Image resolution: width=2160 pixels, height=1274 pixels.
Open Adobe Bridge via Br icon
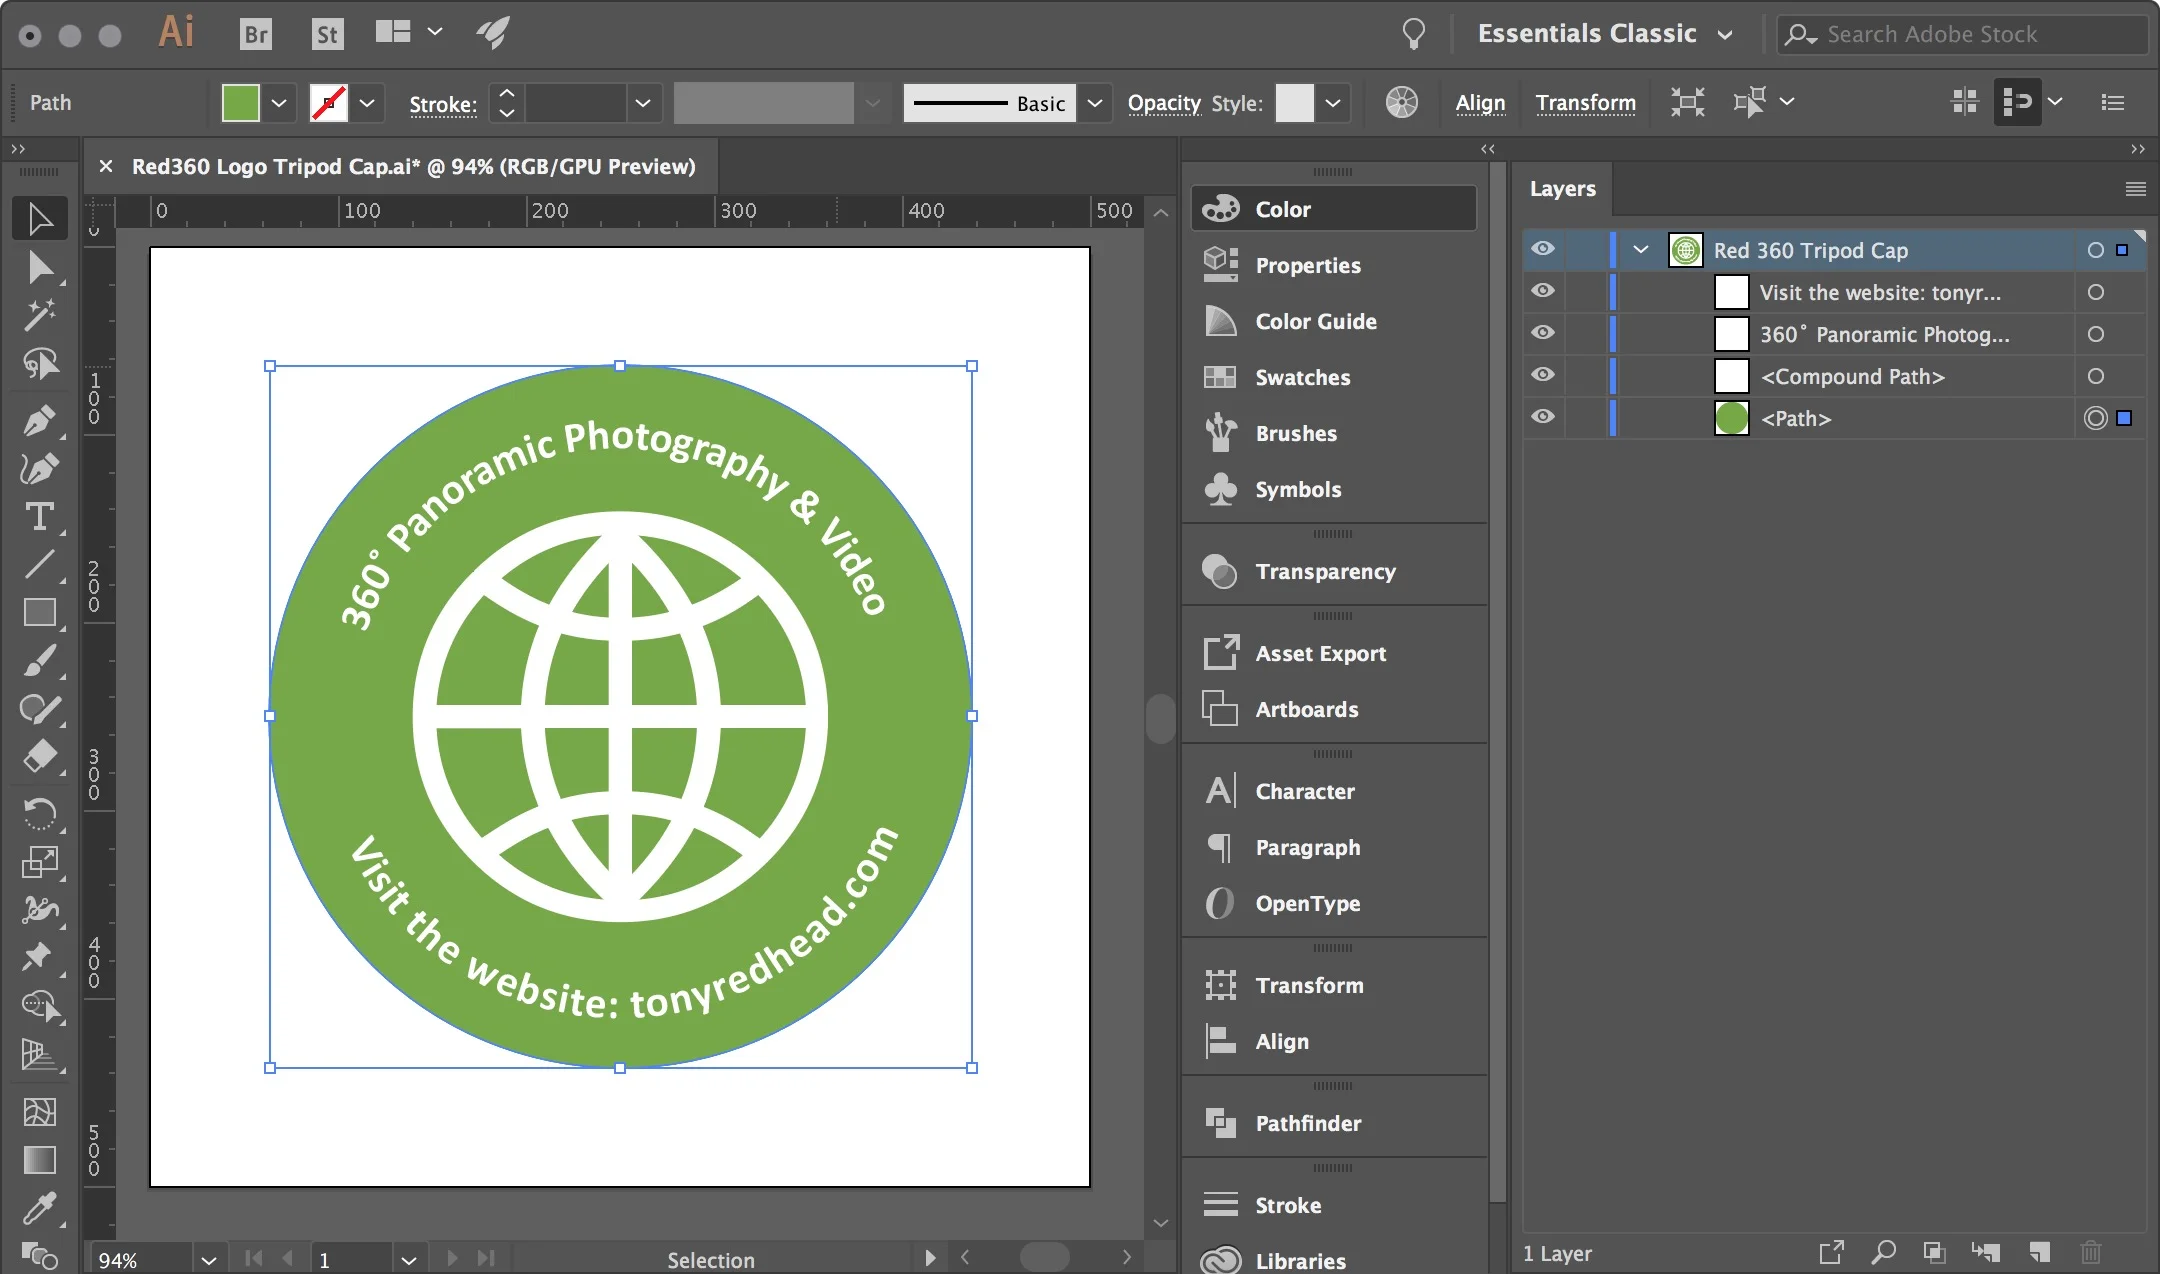click(256, 34)
